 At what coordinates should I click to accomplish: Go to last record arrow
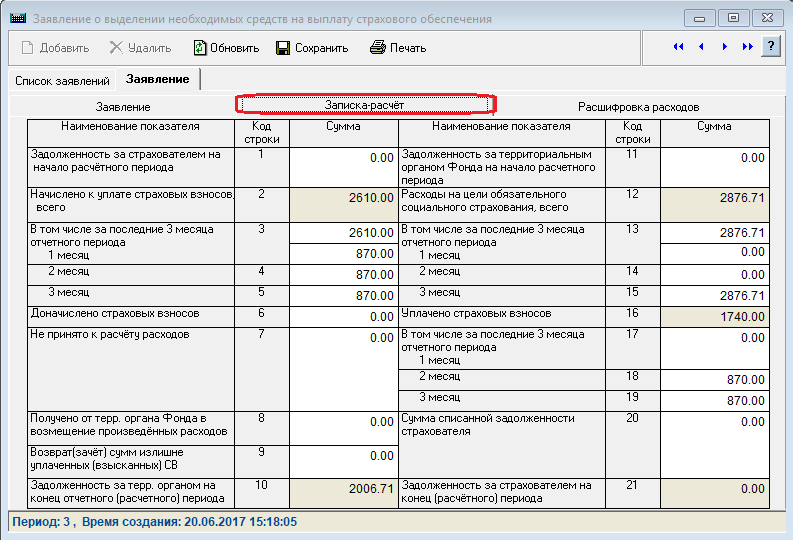pyautogui.click(x=747, y=47)
